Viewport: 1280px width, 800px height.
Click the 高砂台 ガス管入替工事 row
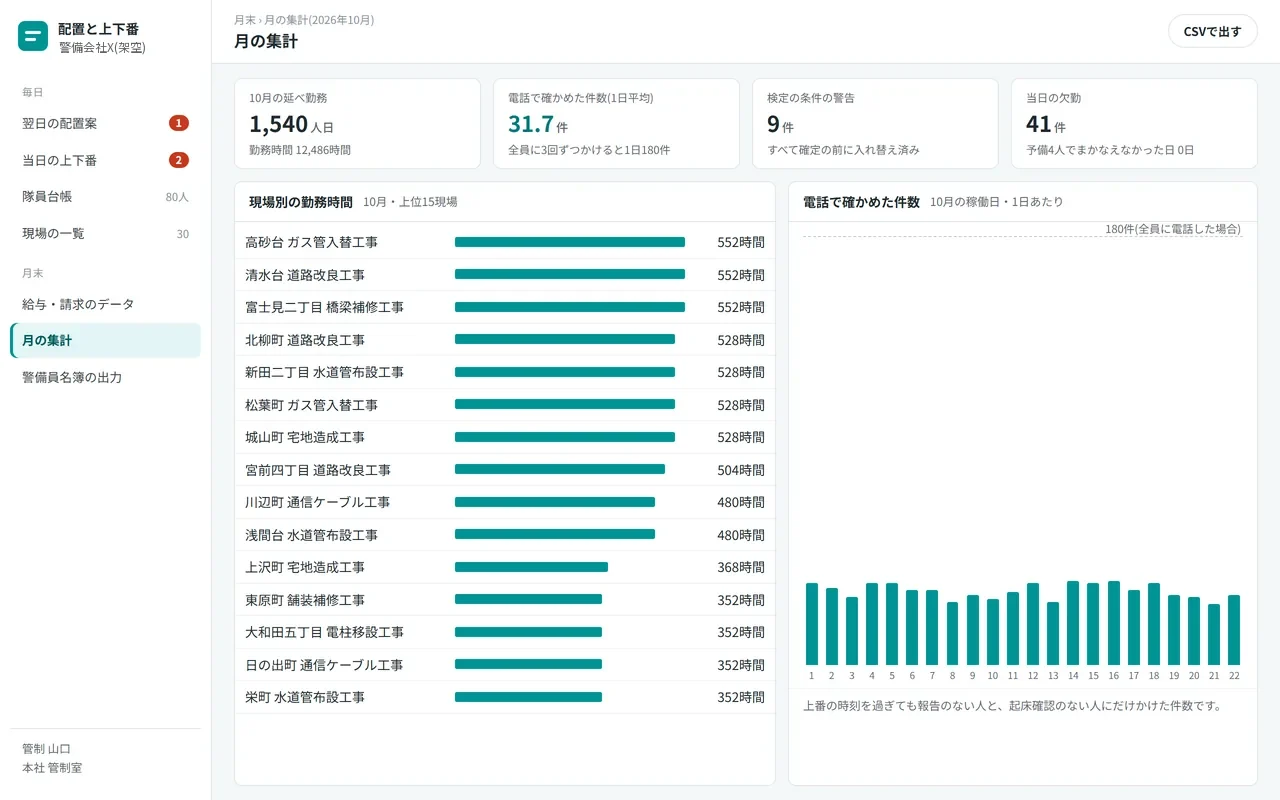coord(505,242)
